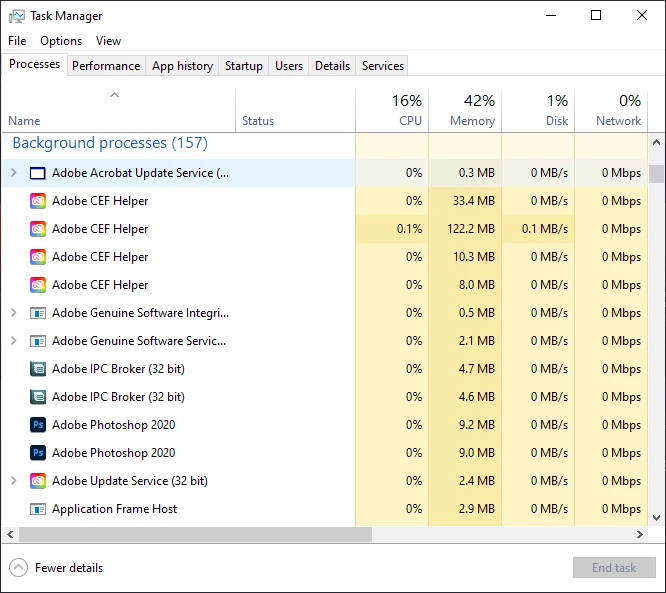The image size is (666, 593).
Task: Click the icon of the 33.4 MB Adobe CEF Helper
Action: click(x=38, y=201)
